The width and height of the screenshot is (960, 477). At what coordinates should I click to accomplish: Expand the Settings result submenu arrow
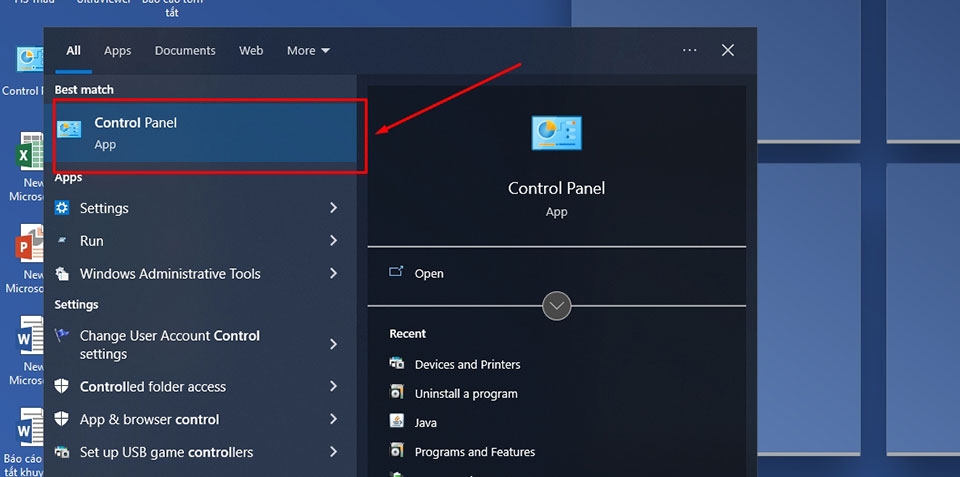coord(334,208)
